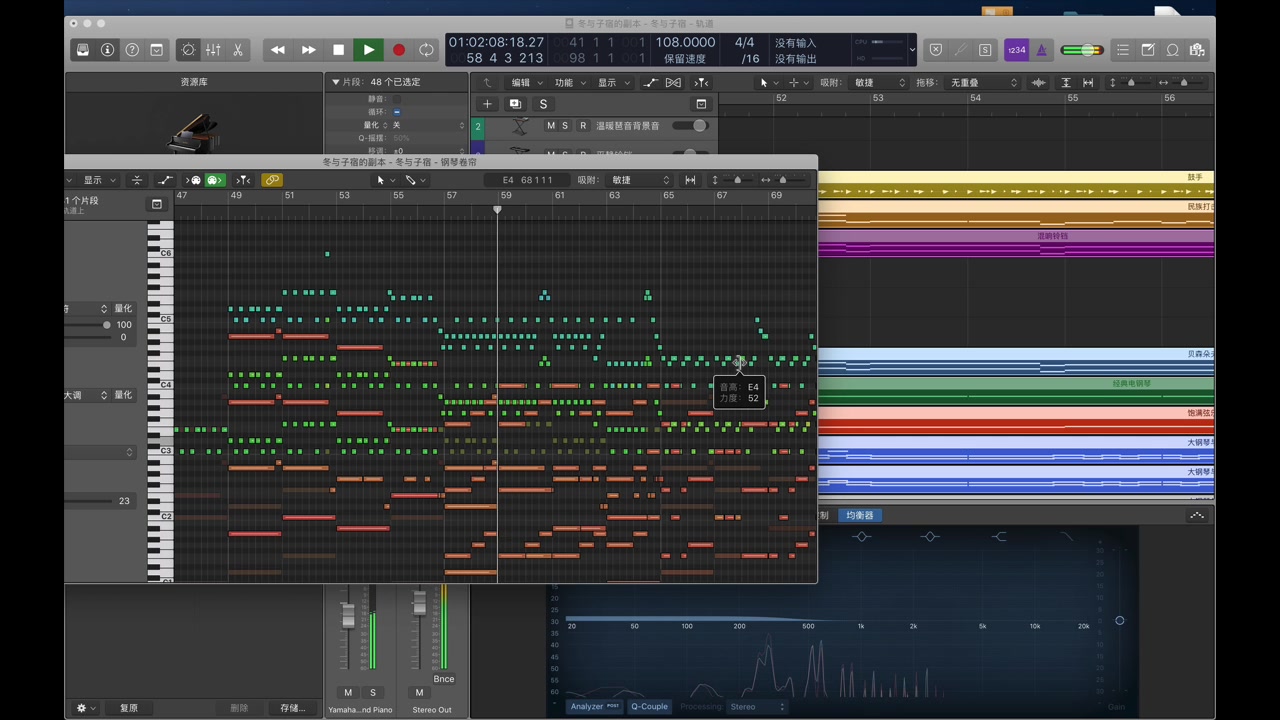
Task: Toggle the automation button in the tracks area menu bar
Action: [651, 83]
